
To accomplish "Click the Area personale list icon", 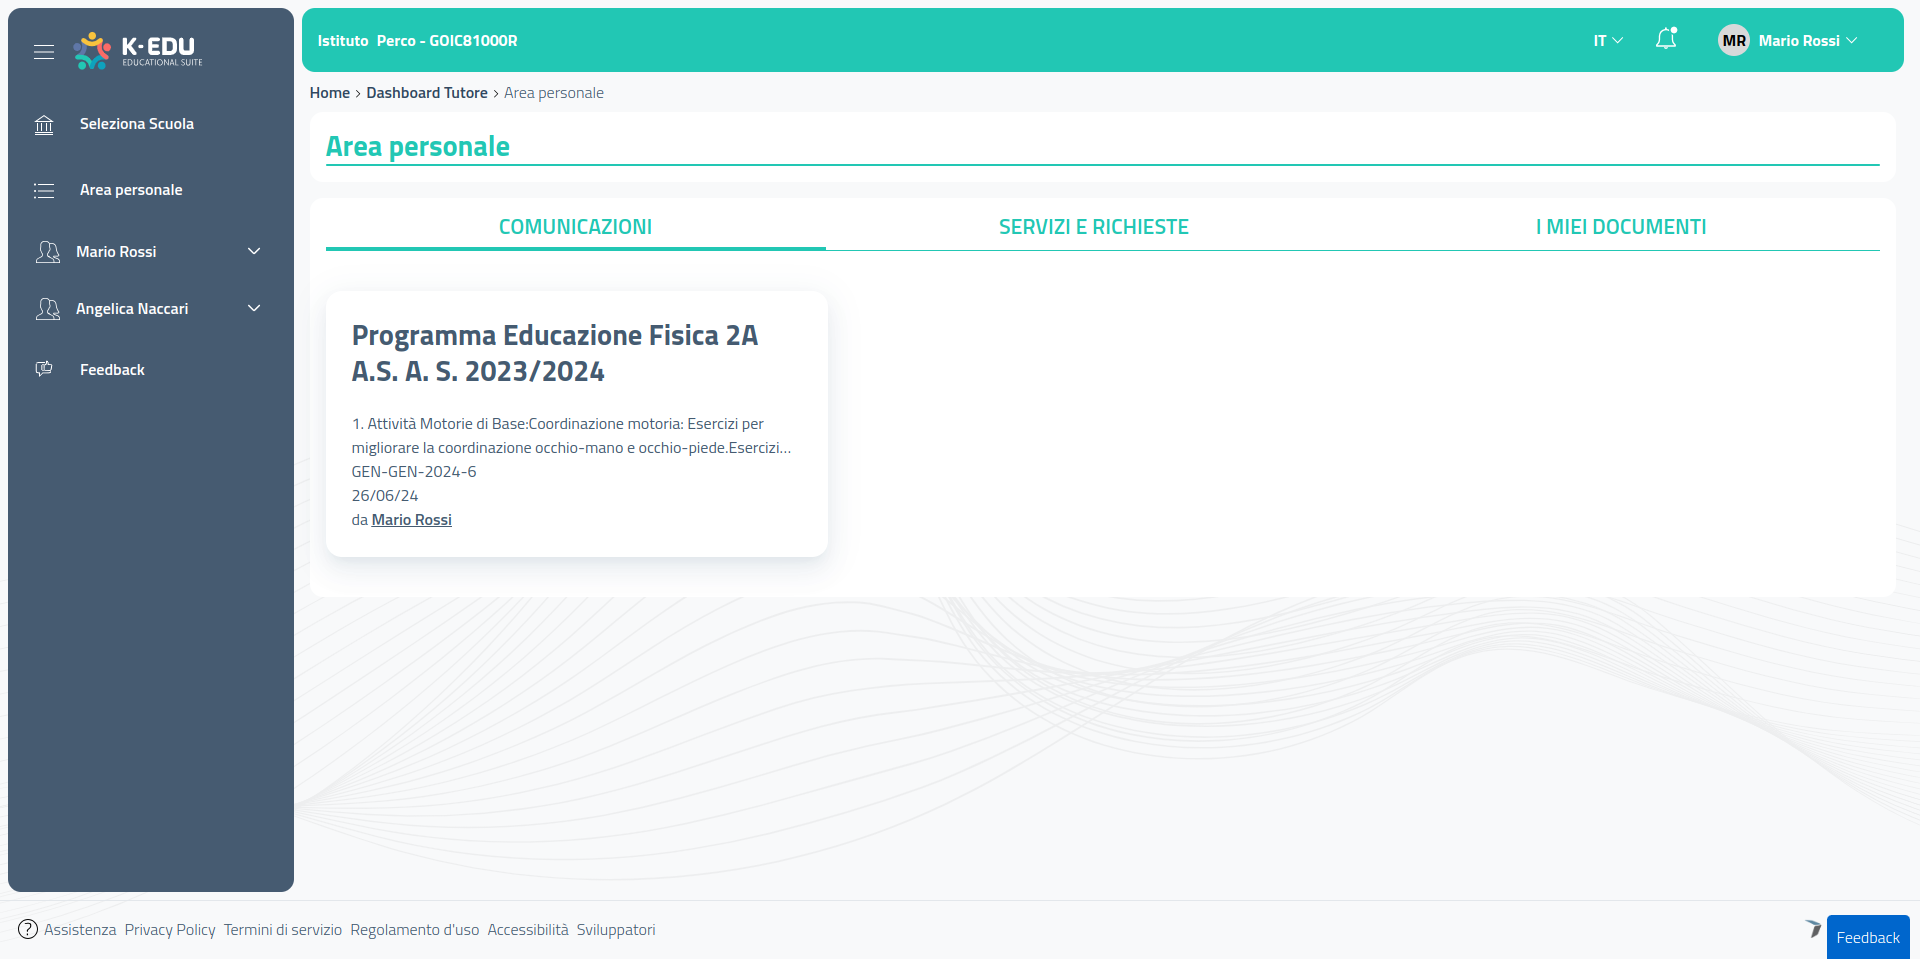I will click(44, 190).
